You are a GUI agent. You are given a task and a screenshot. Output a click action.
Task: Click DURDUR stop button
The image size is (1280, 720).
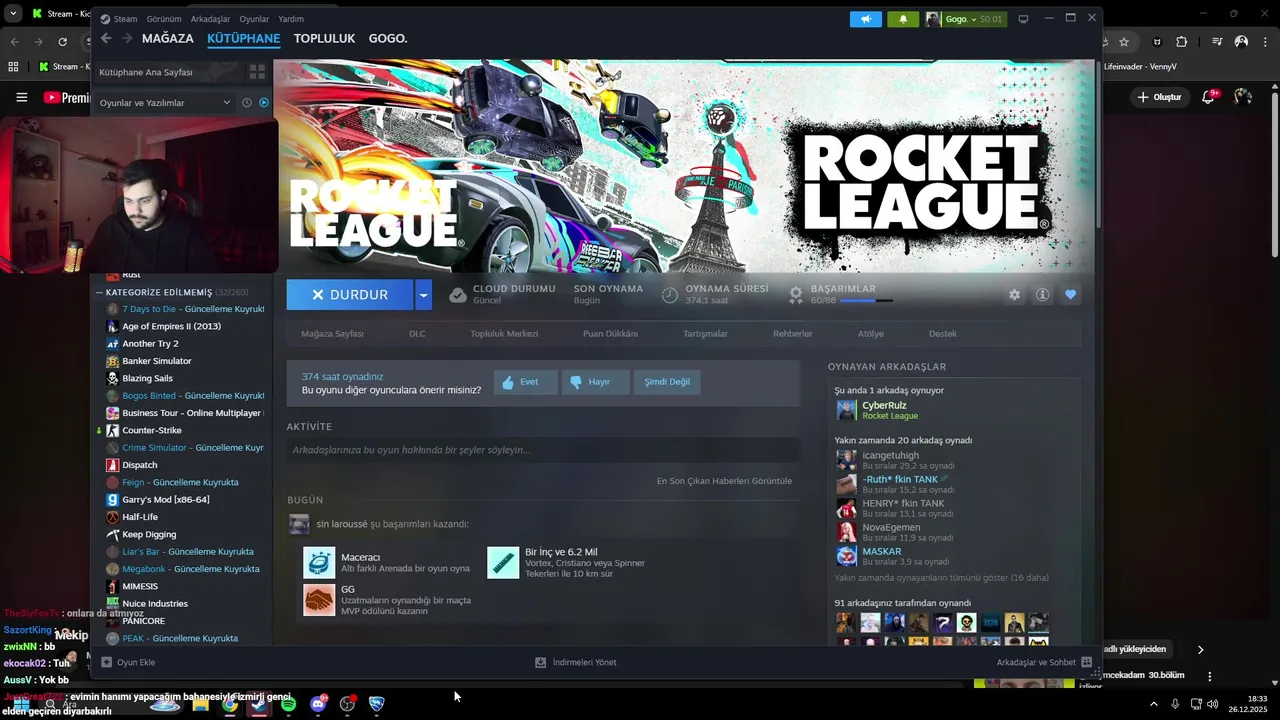[x=350, y=295]
